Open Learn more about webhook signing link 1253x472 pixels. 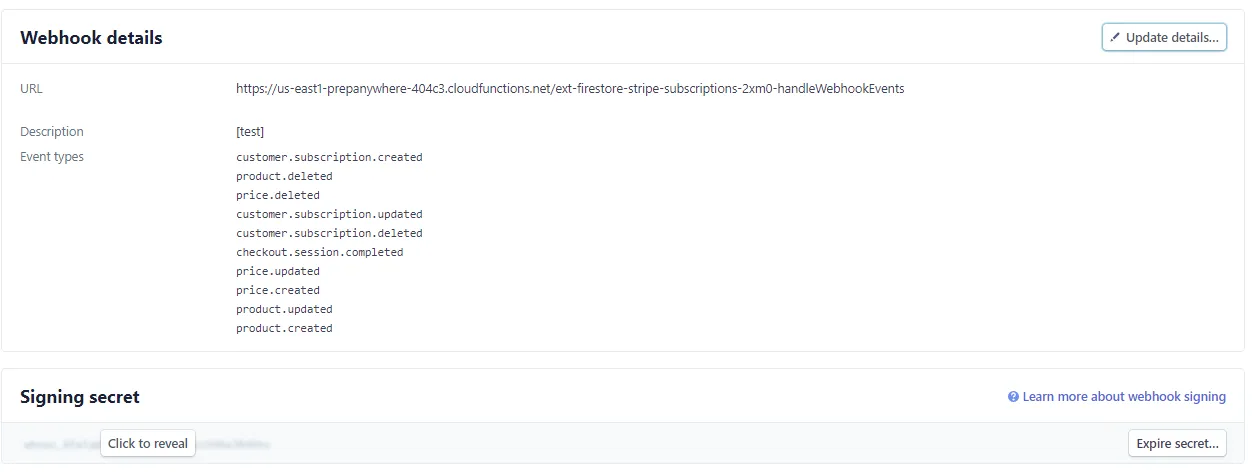pyautogui.click(x=1124, y=397)
